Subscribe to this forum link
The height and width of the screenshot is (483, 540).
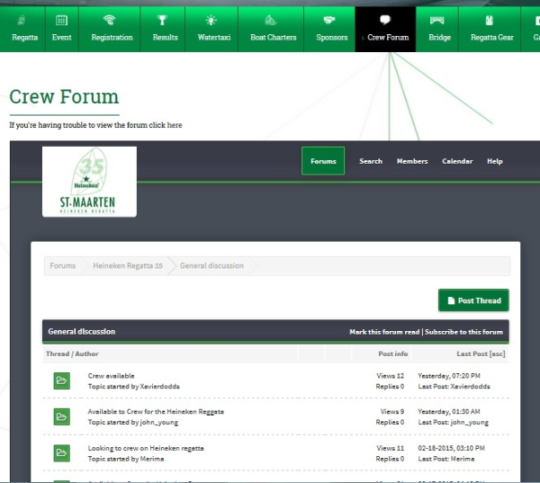click(464, 332)
